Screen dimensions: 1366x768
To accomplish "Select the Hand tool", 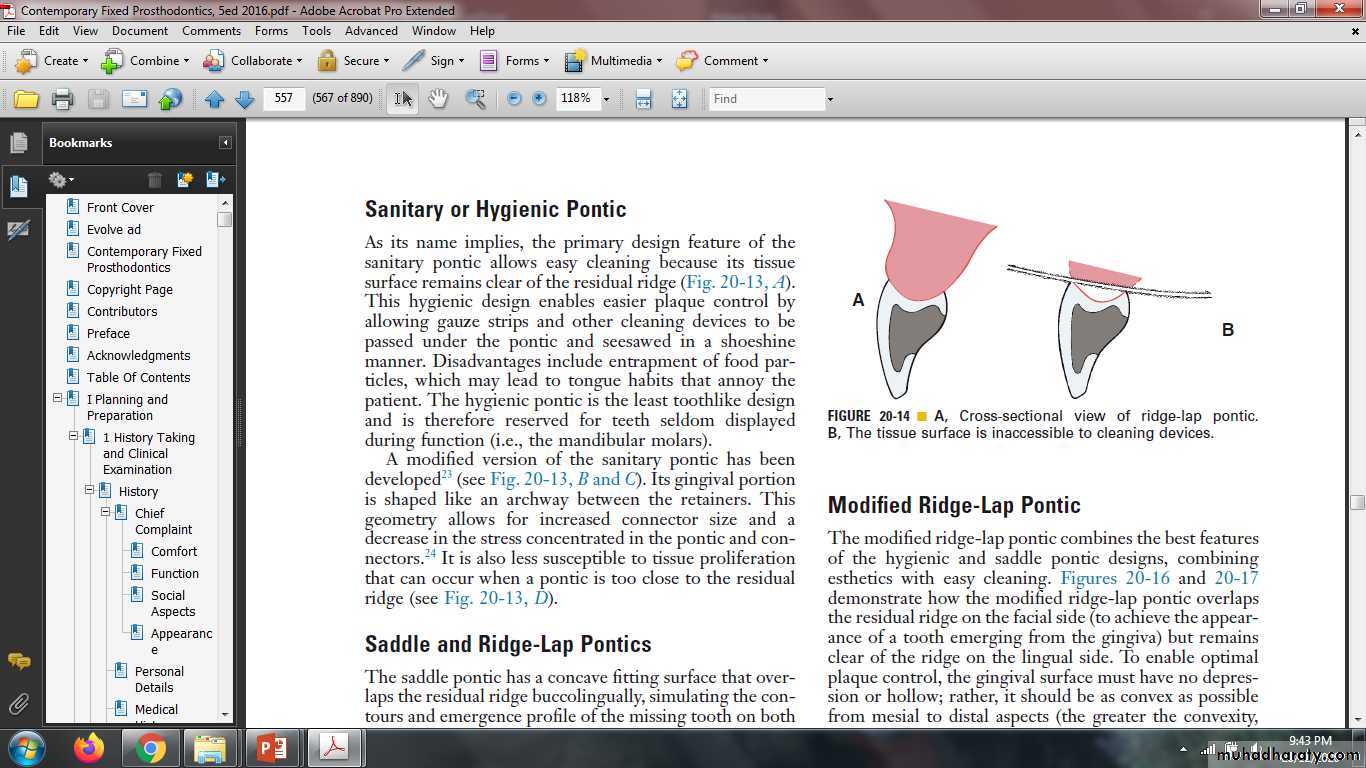I will pyautogui.click(x=438, y=99).
